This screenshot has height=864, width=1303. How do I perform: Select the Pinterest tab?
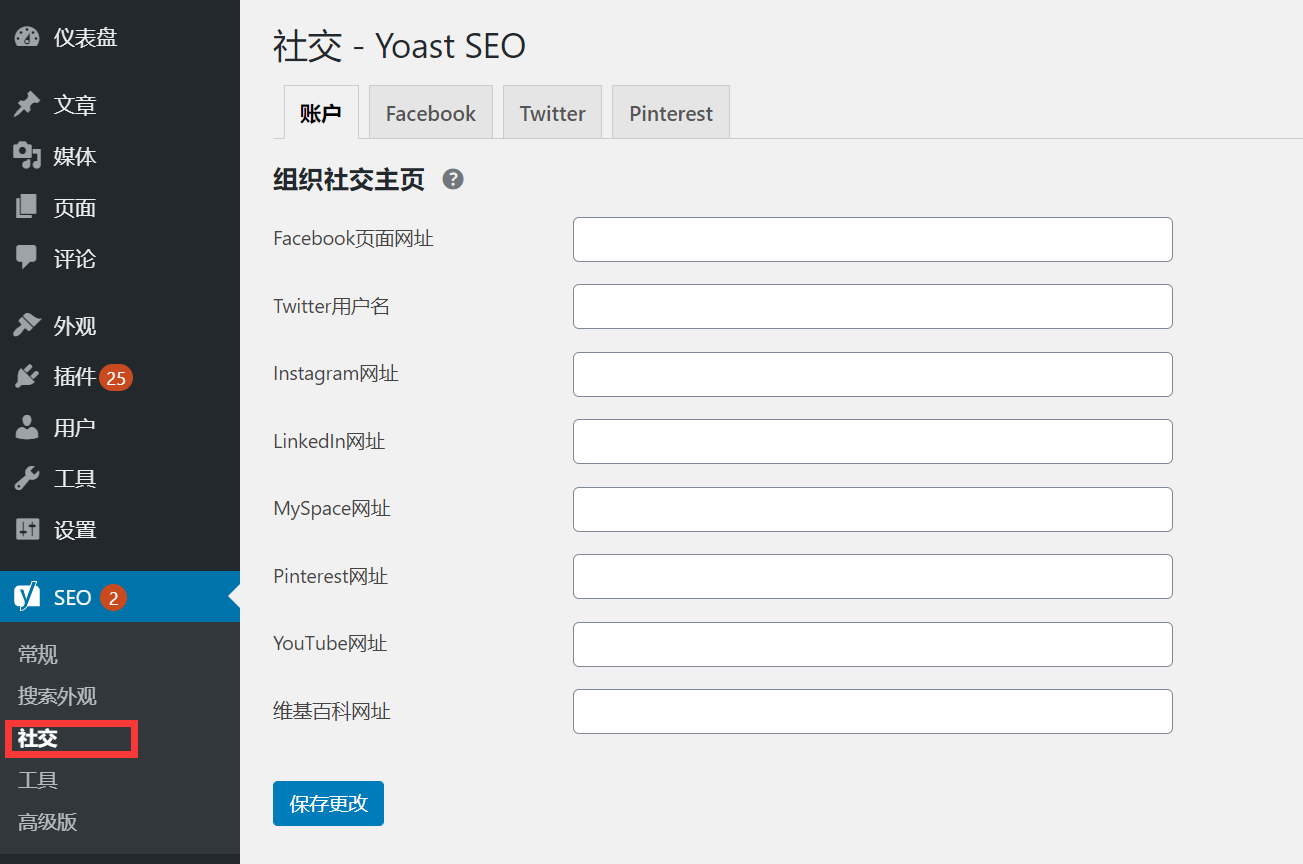coord(670,113)
